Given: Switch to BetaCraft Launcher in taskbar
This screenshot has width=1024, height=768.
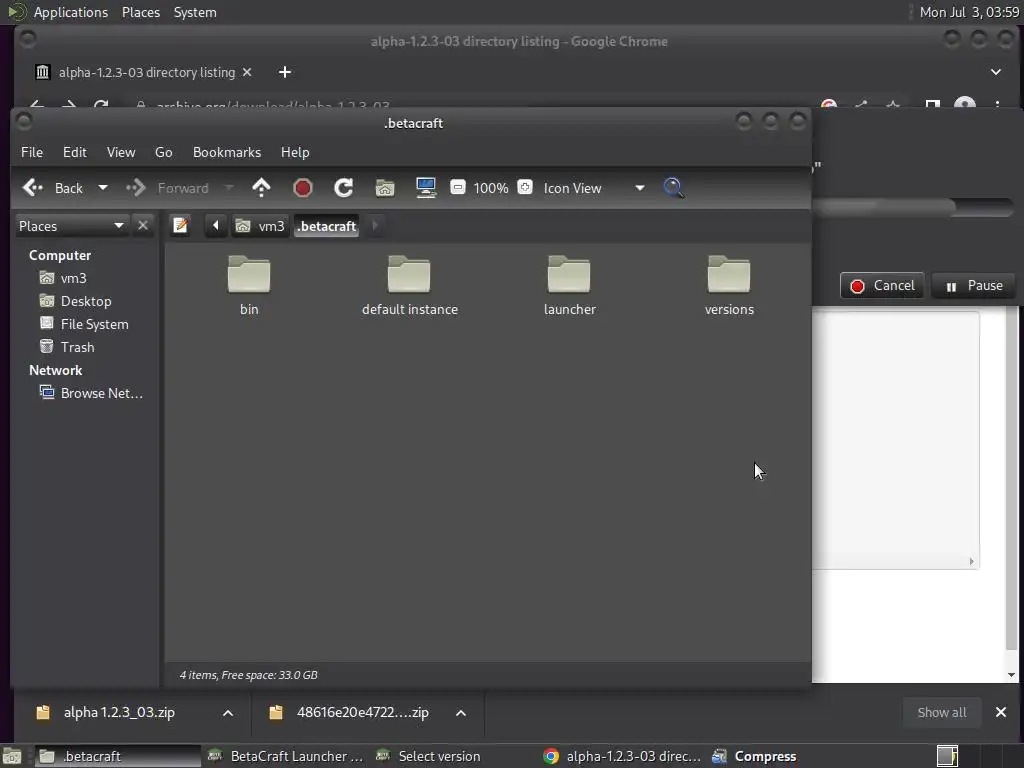Looking at the screenshot, I should [x=285, y=756].
